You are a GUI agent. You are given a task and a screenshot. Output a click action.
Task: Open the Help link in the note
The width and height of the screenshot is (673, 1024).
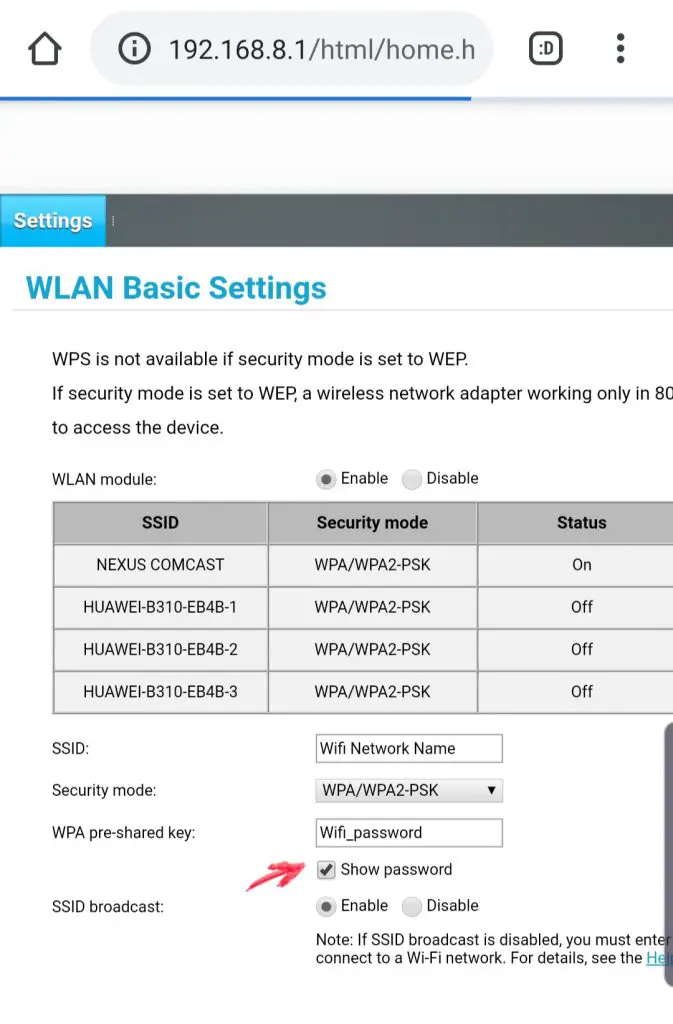[659, 958]
